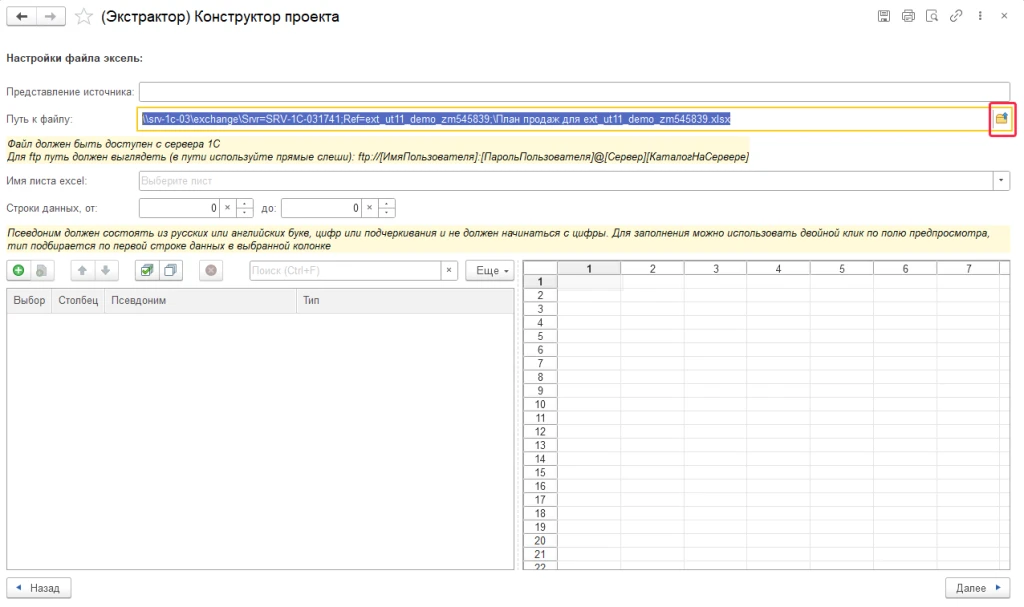Screen dimensions: 1024x607
Task: Check all rows with tick boxes icon
Action: [147, 270]
